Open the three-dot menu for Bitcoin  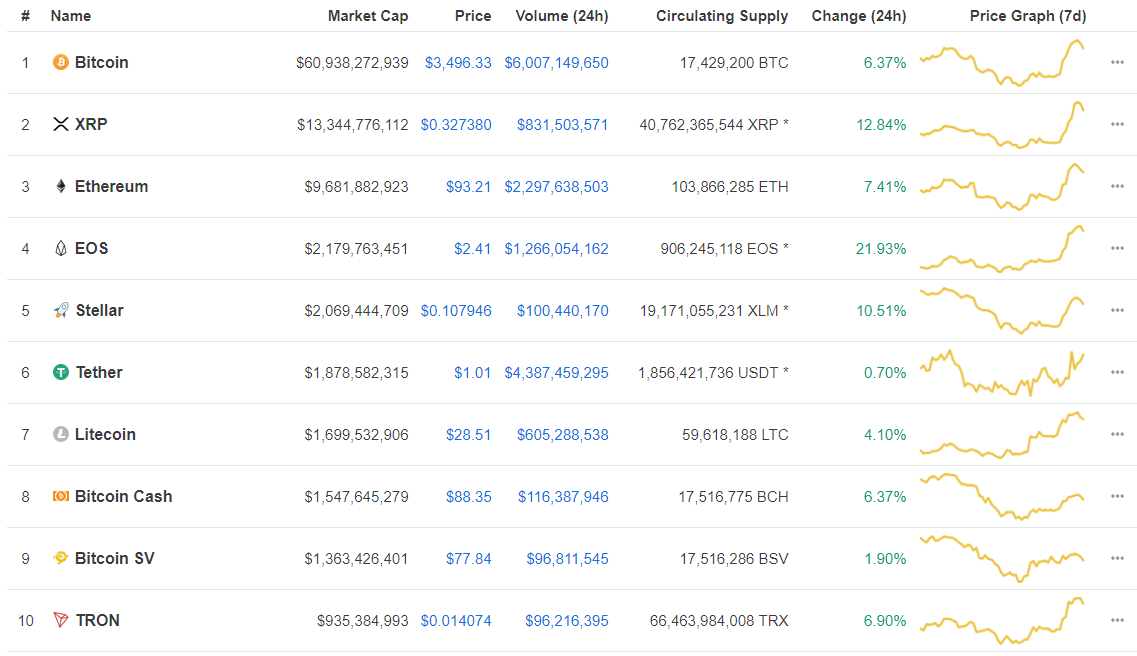click(x=1117, y=62)
